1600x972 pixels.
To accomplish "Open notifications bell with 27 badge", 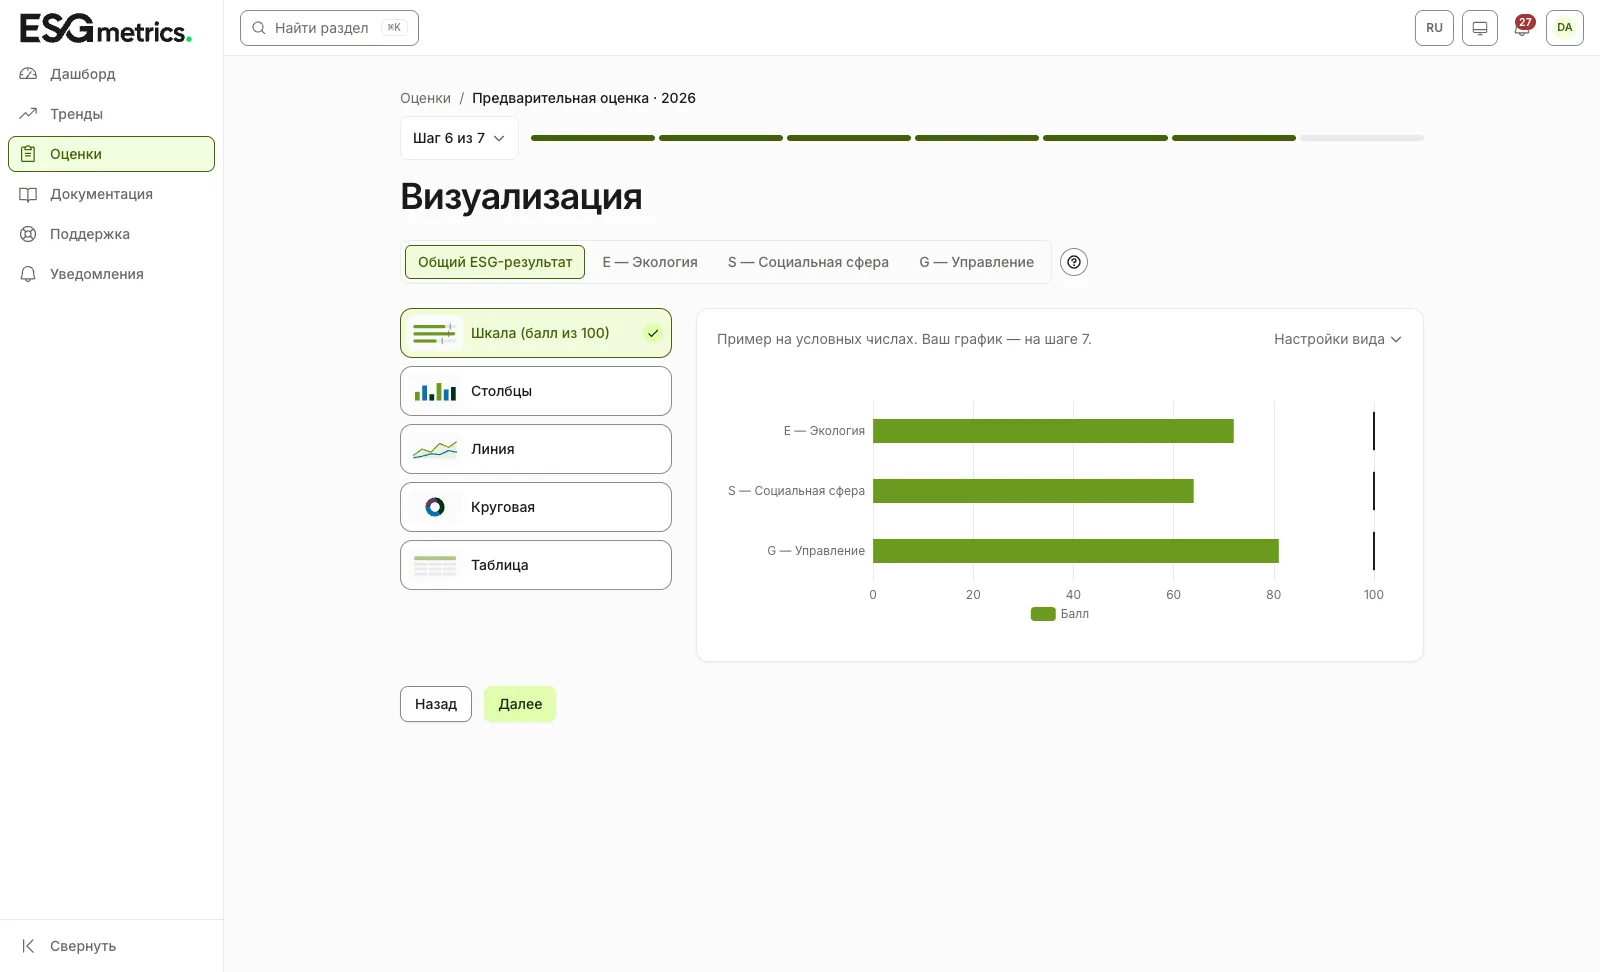I will 1522,28.
